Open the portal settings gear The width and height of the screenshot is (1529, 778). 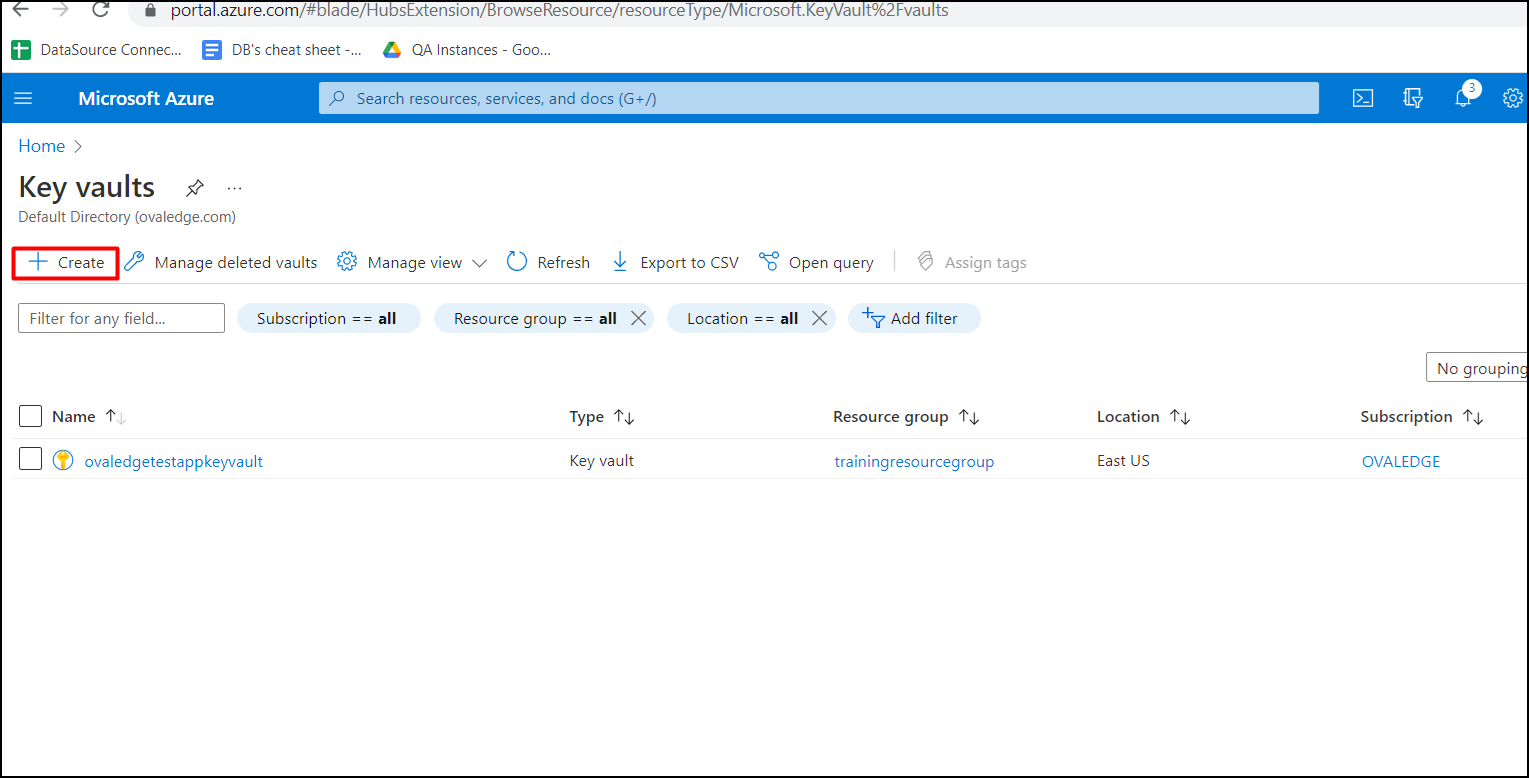point(1513,98)
